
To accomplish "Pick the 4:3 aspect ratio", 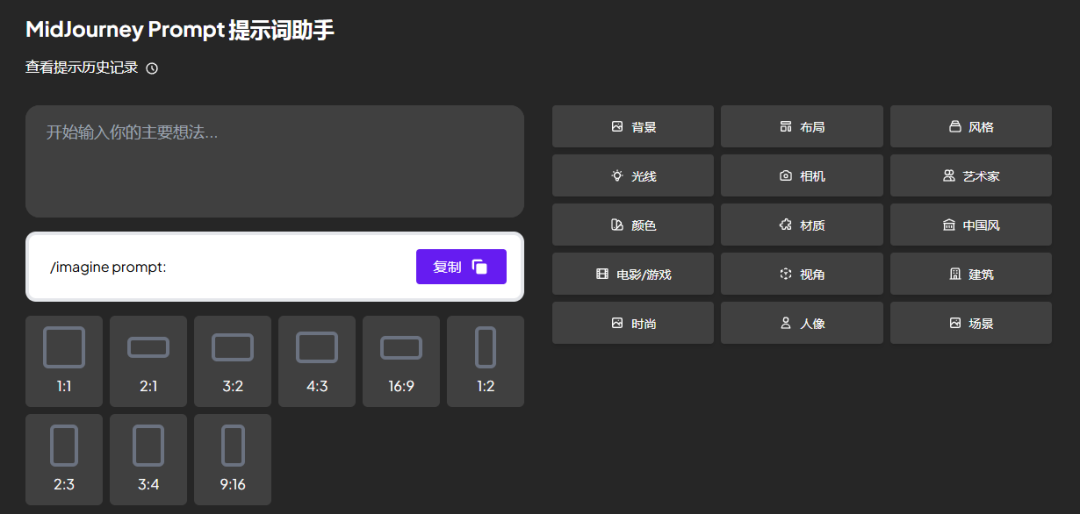I will pos(317,361).
